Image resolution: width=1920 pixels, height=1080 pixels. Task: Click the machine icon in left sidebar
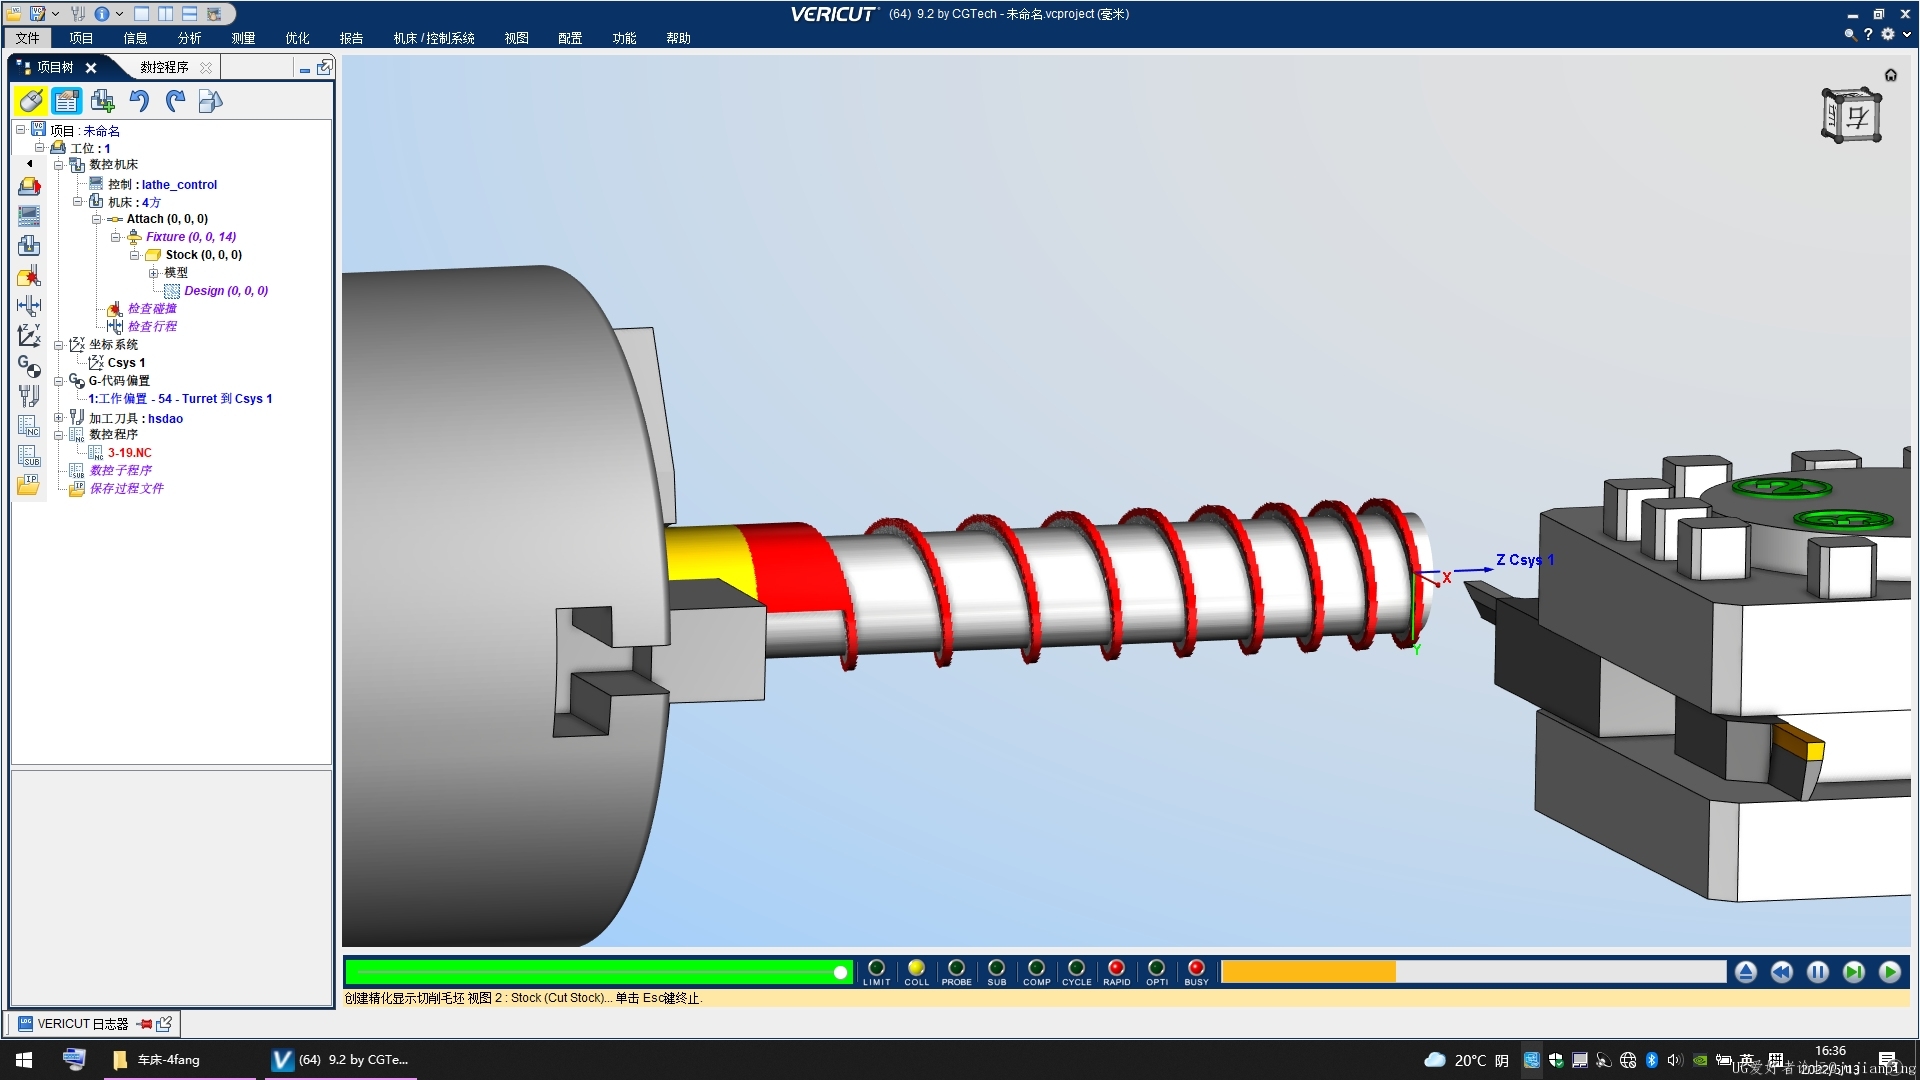(29, 246)
